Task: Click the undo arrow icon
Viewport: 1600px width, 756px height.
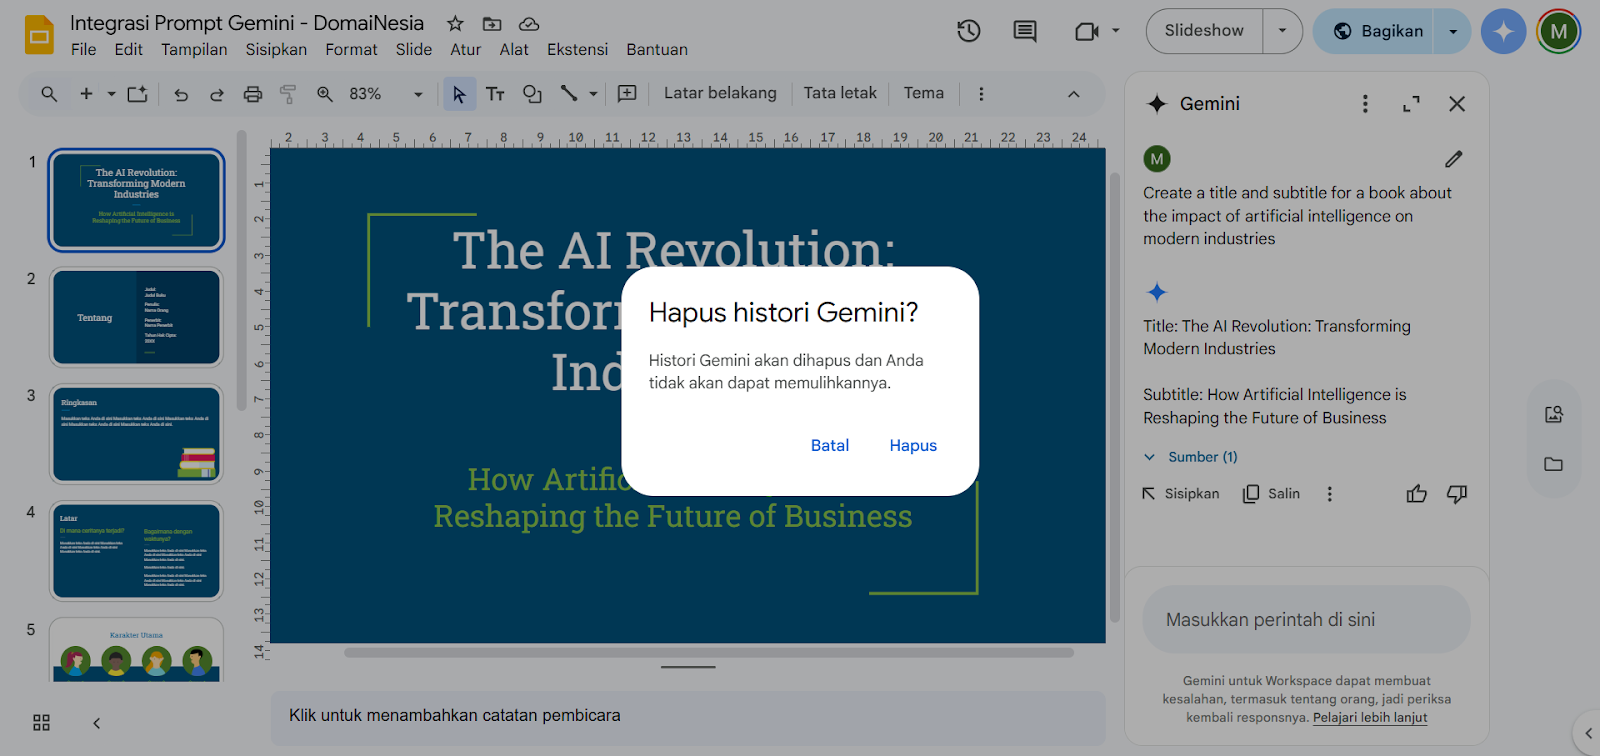Action: click(181, 94)
